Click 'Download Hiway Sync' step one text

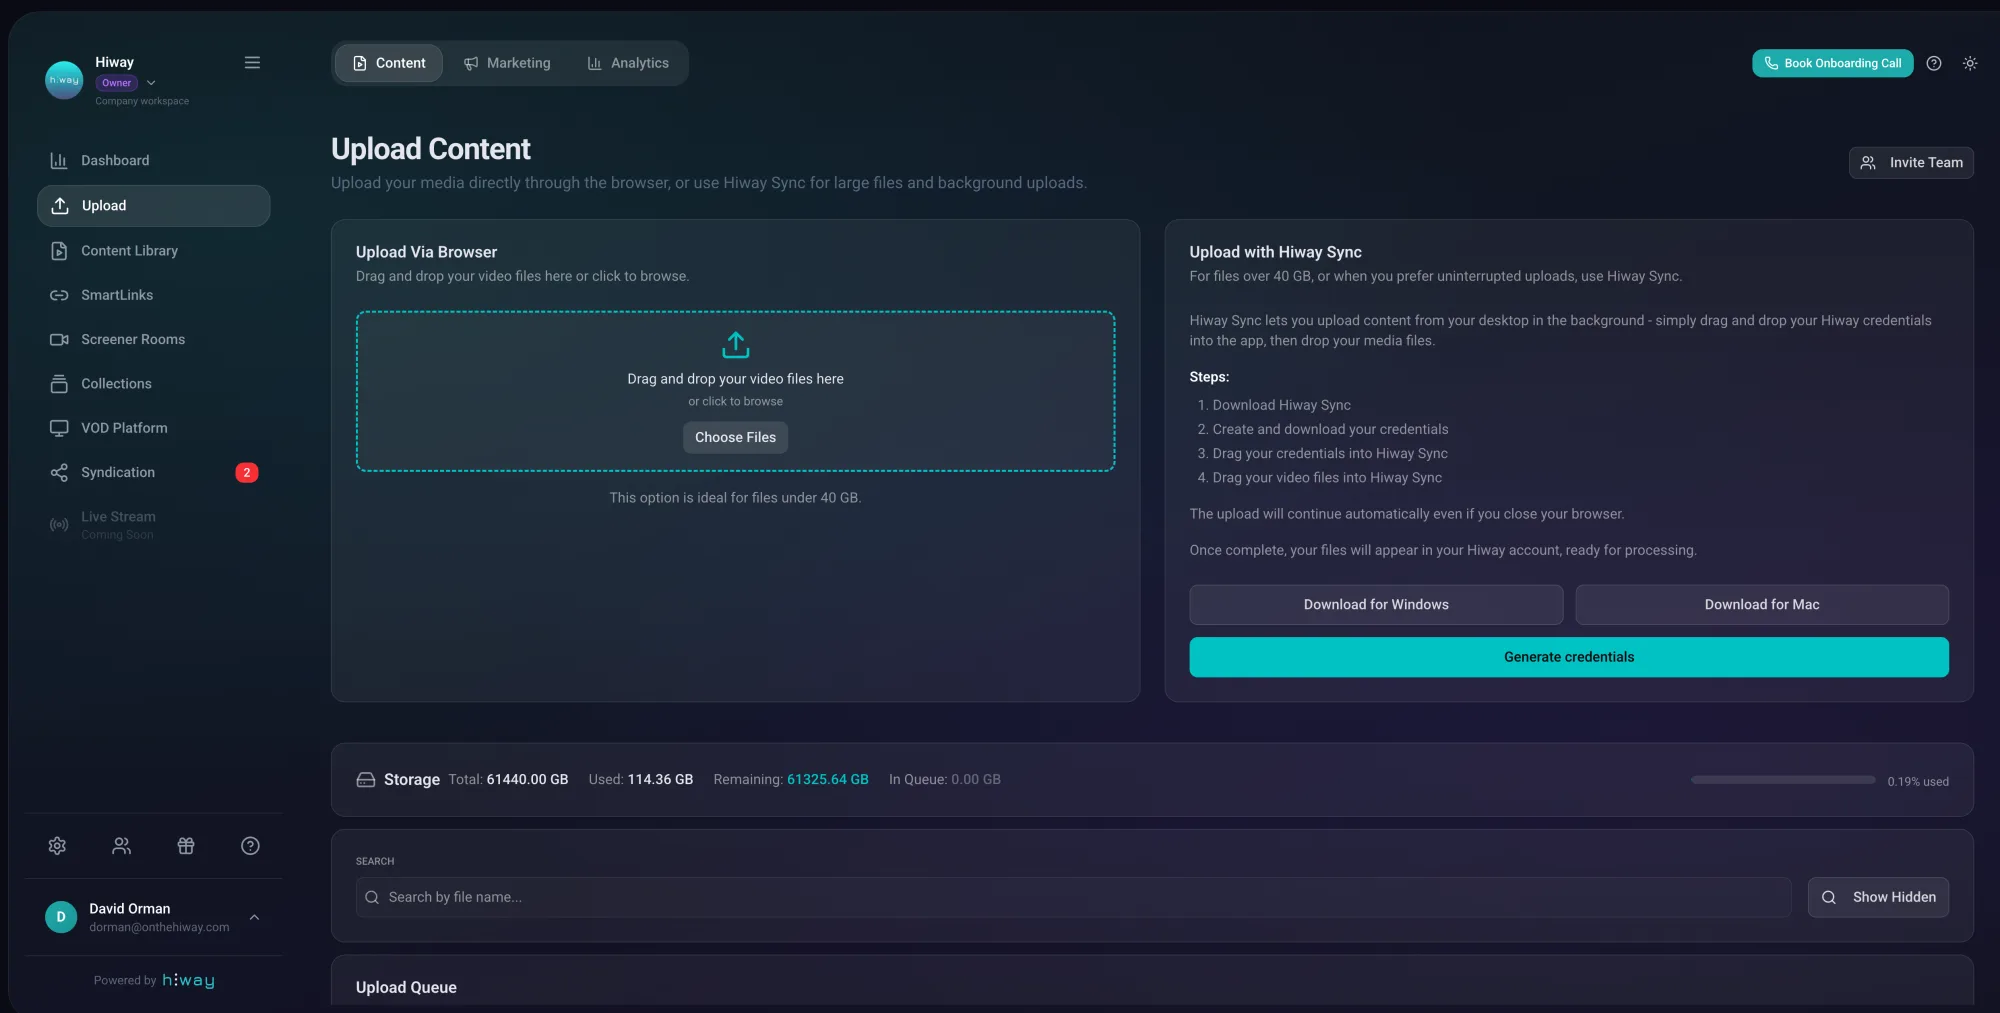pos(1282,405)
